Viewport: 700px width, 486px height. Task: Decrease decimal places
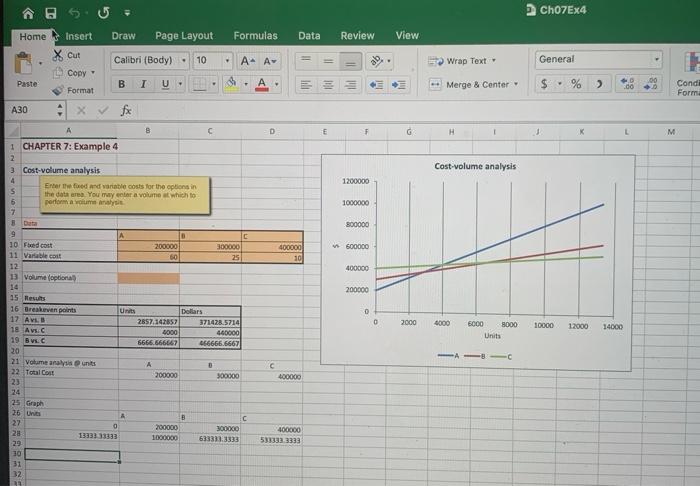tap(651, 83)
